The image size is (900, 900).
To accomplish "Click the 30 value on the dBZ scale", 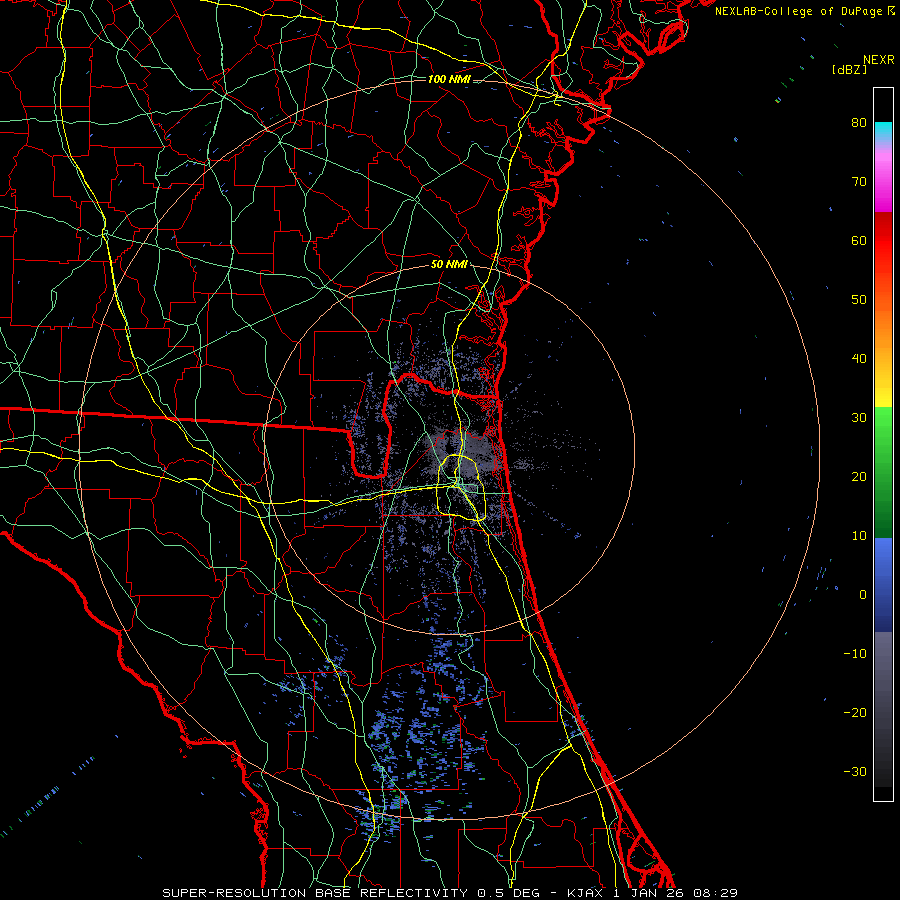I will (859, 418).
